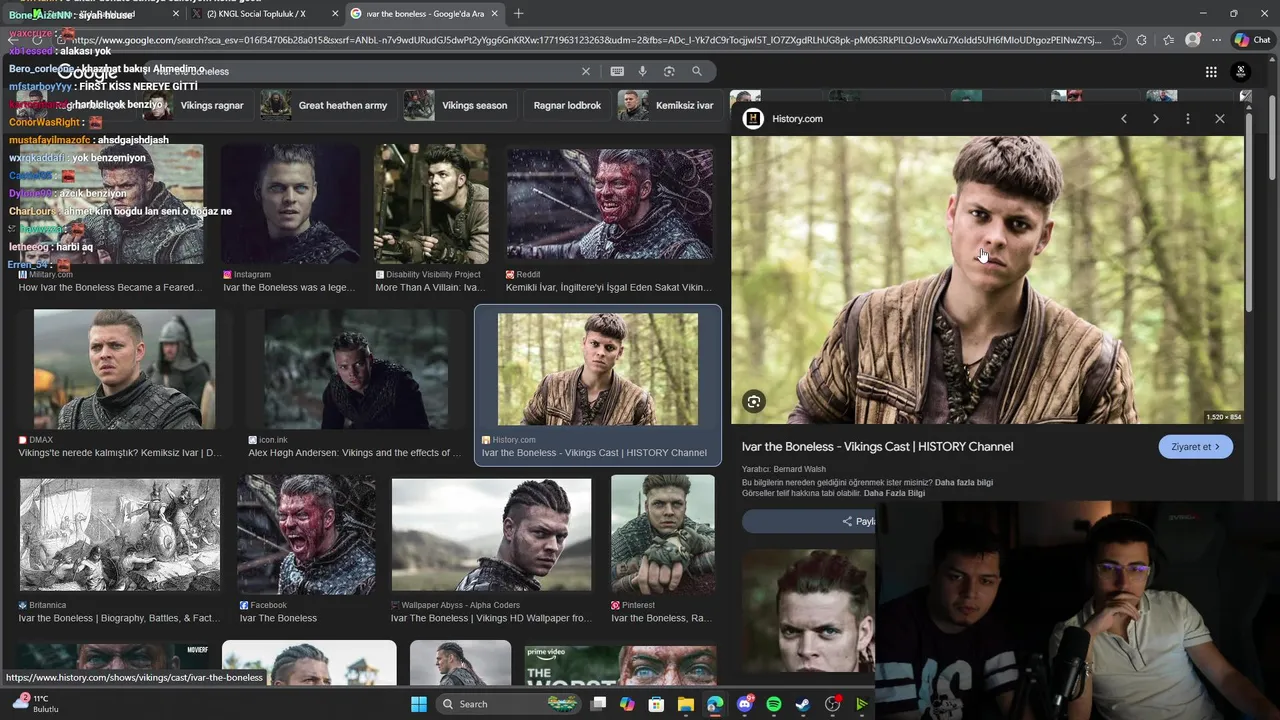Show previous image in preview panel

pyautogui.click(x=1124, y=118)
